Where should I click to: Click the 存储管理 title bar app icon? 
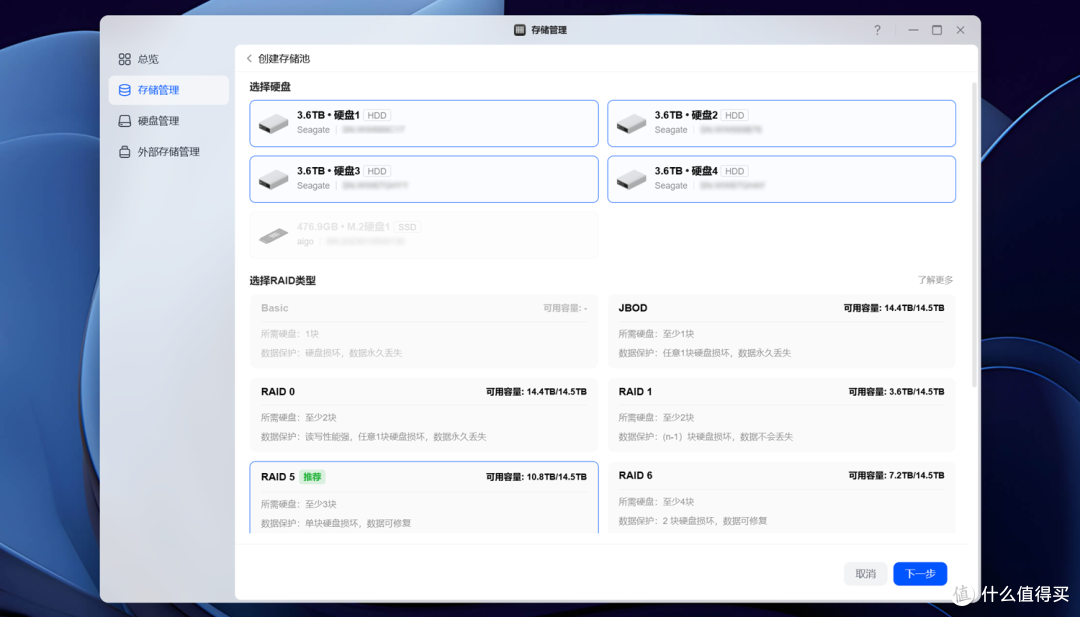(x=520, y=30)
